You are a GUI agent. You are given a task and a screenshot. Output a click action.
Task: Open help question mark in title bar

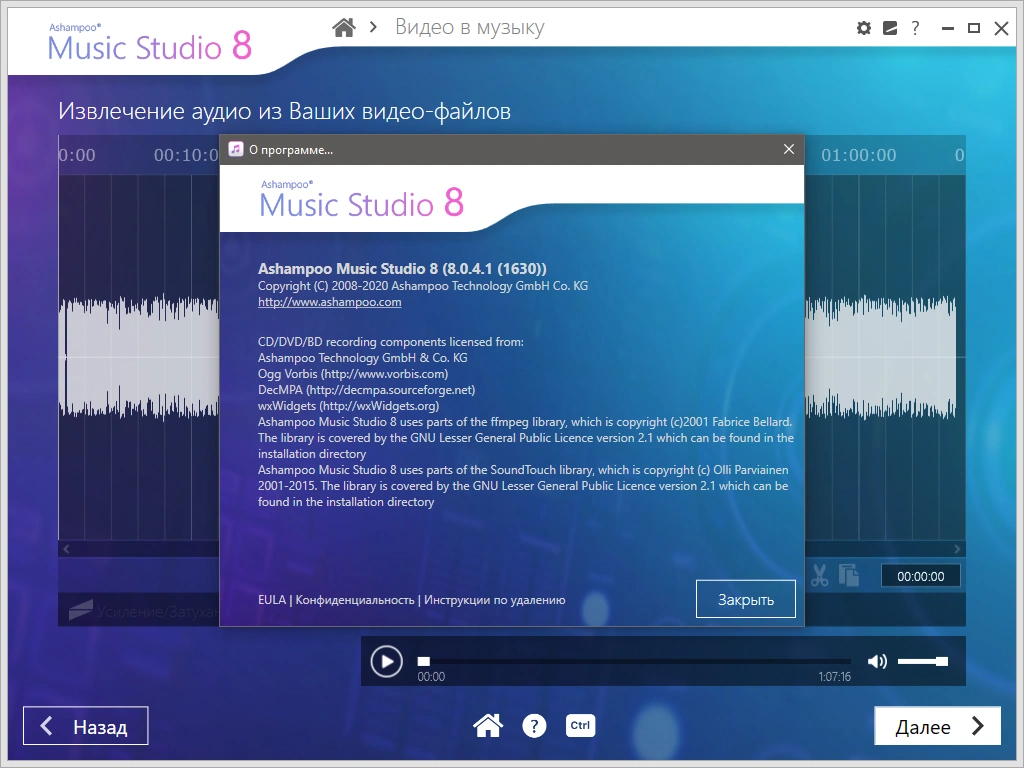[x=915, y=28]
